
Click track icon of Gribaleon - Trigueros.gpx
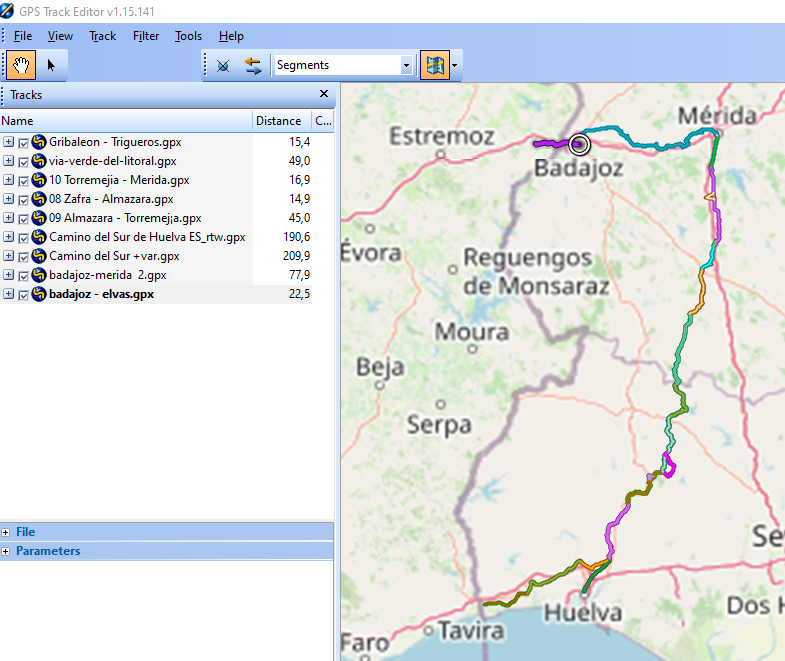39,142
